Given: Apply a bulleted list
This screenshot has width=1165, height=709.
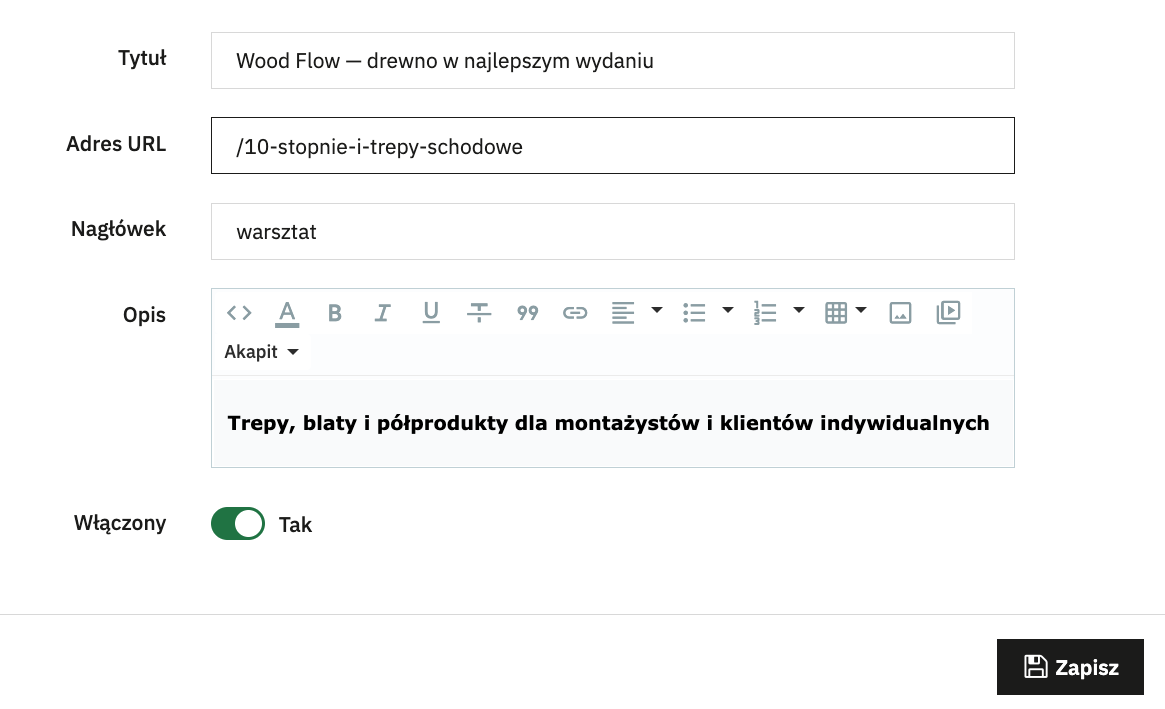Looking at the screenshot, I should [x=694, y=313].
